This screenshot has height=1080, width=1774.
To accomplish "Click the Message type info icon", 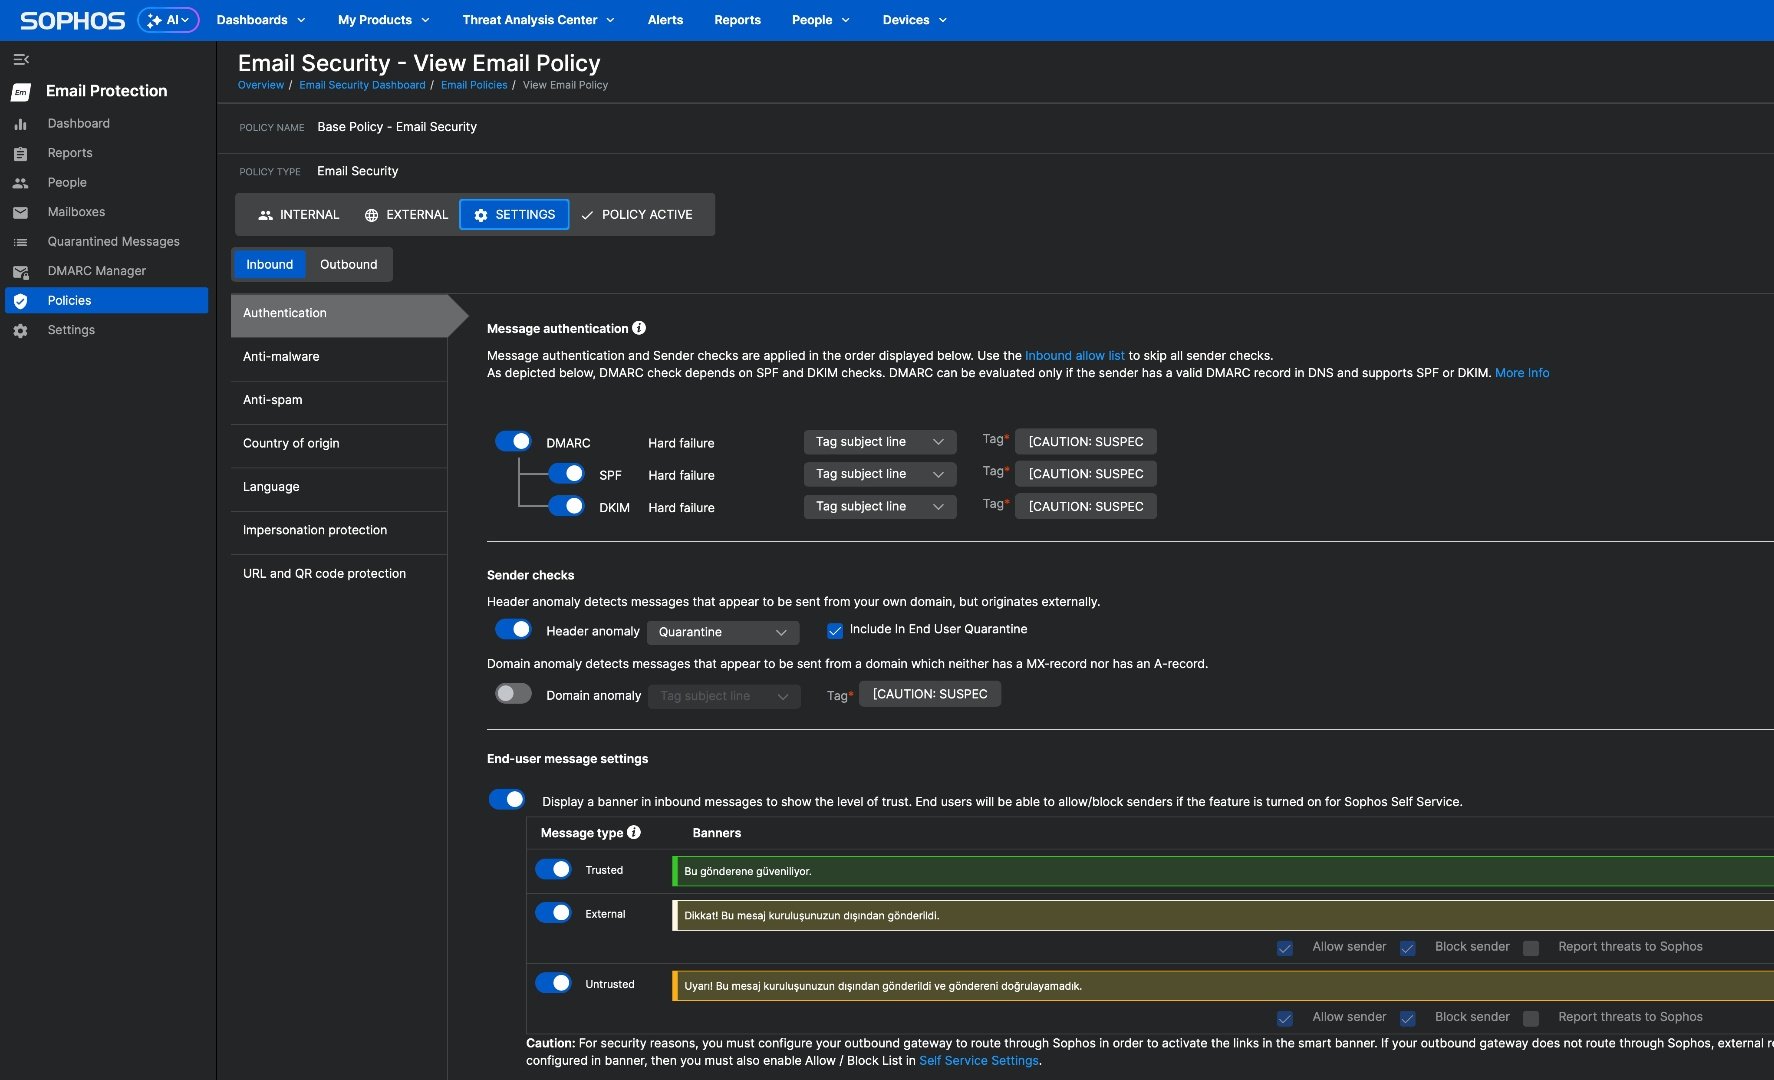I will [x=634, y=832].
